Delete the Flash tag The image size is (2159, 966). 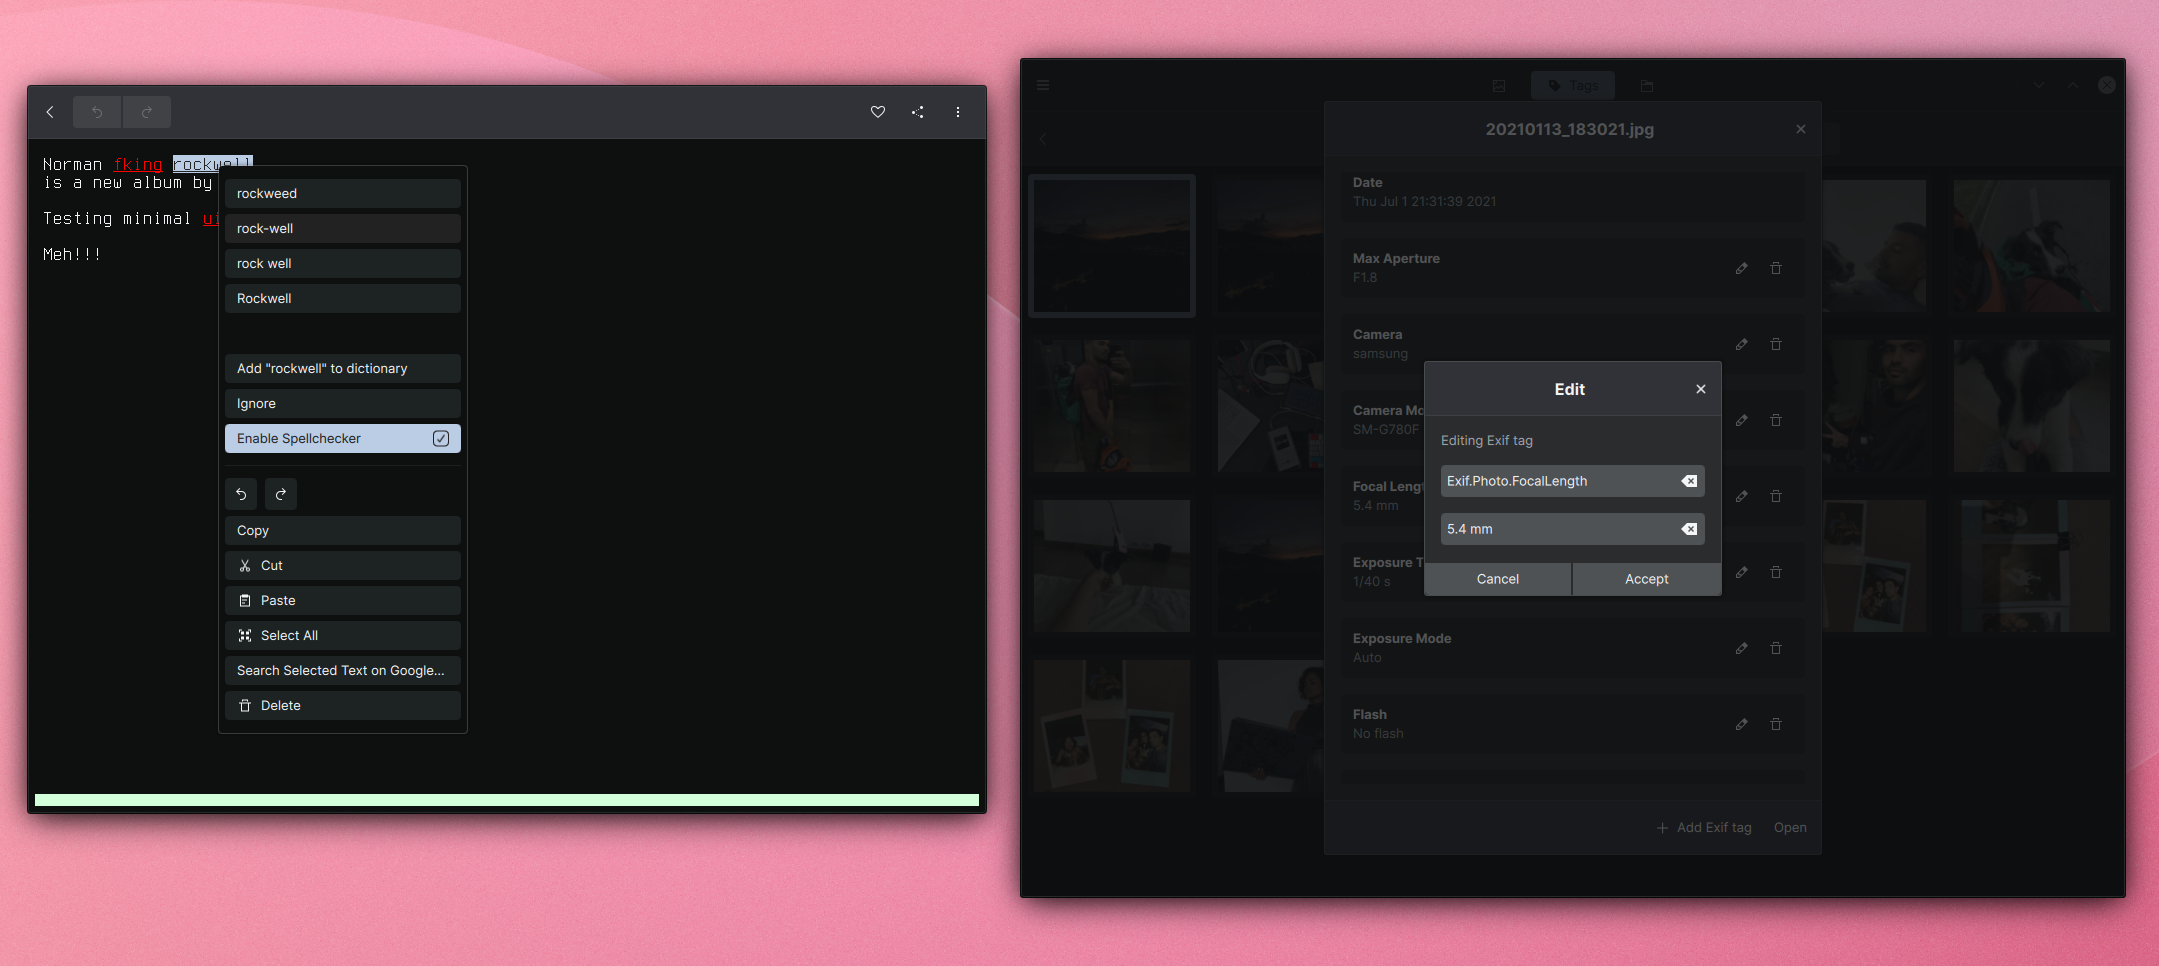pyautogui.click(x=1776, y=724)
